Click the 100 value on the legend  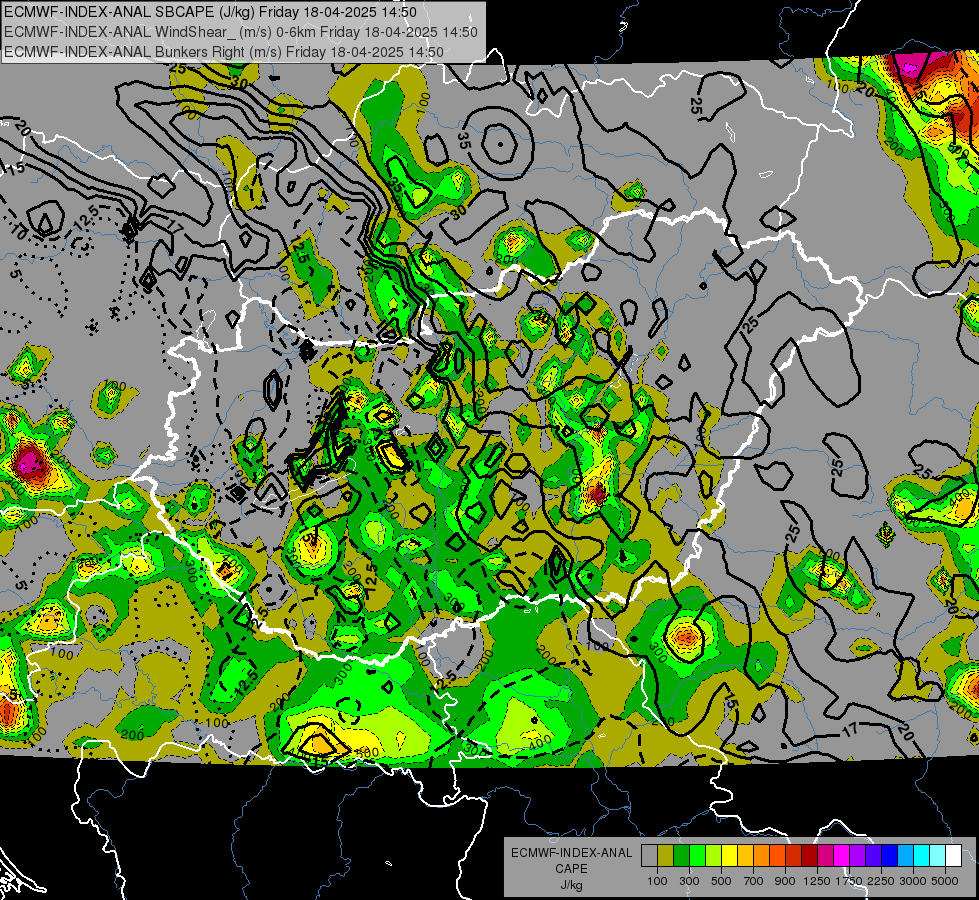point(657,881)
